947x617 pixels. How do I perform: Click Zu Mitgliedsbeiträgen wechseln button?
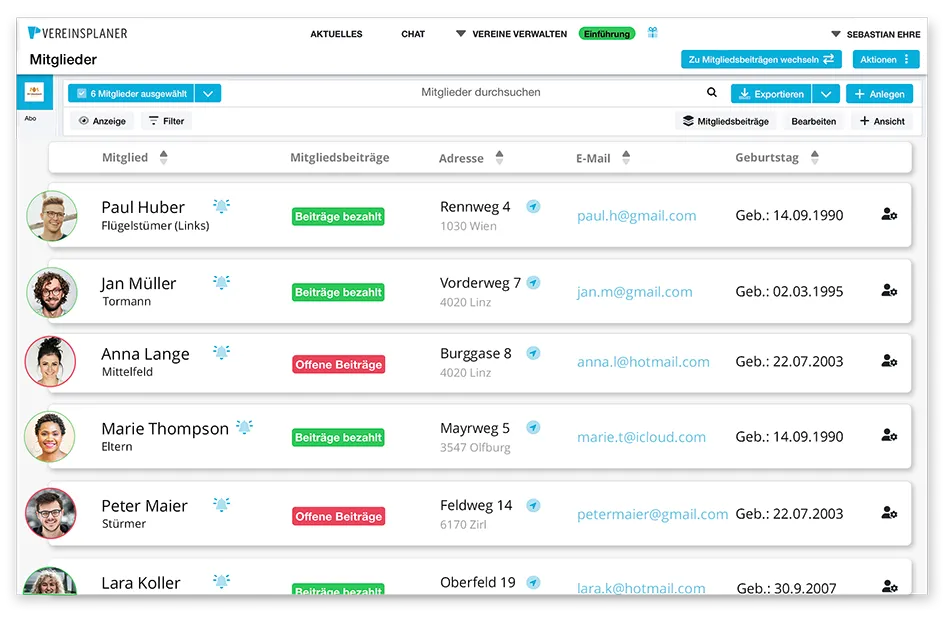click(761, 59)
